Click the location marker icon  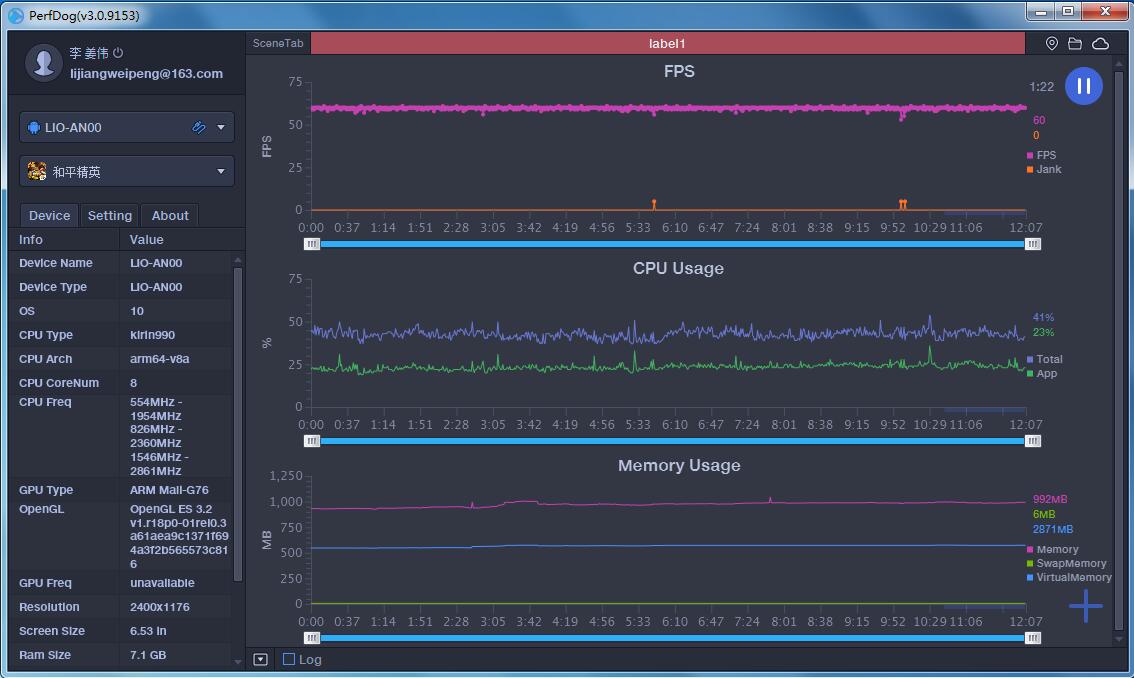tap(1051, 44)
